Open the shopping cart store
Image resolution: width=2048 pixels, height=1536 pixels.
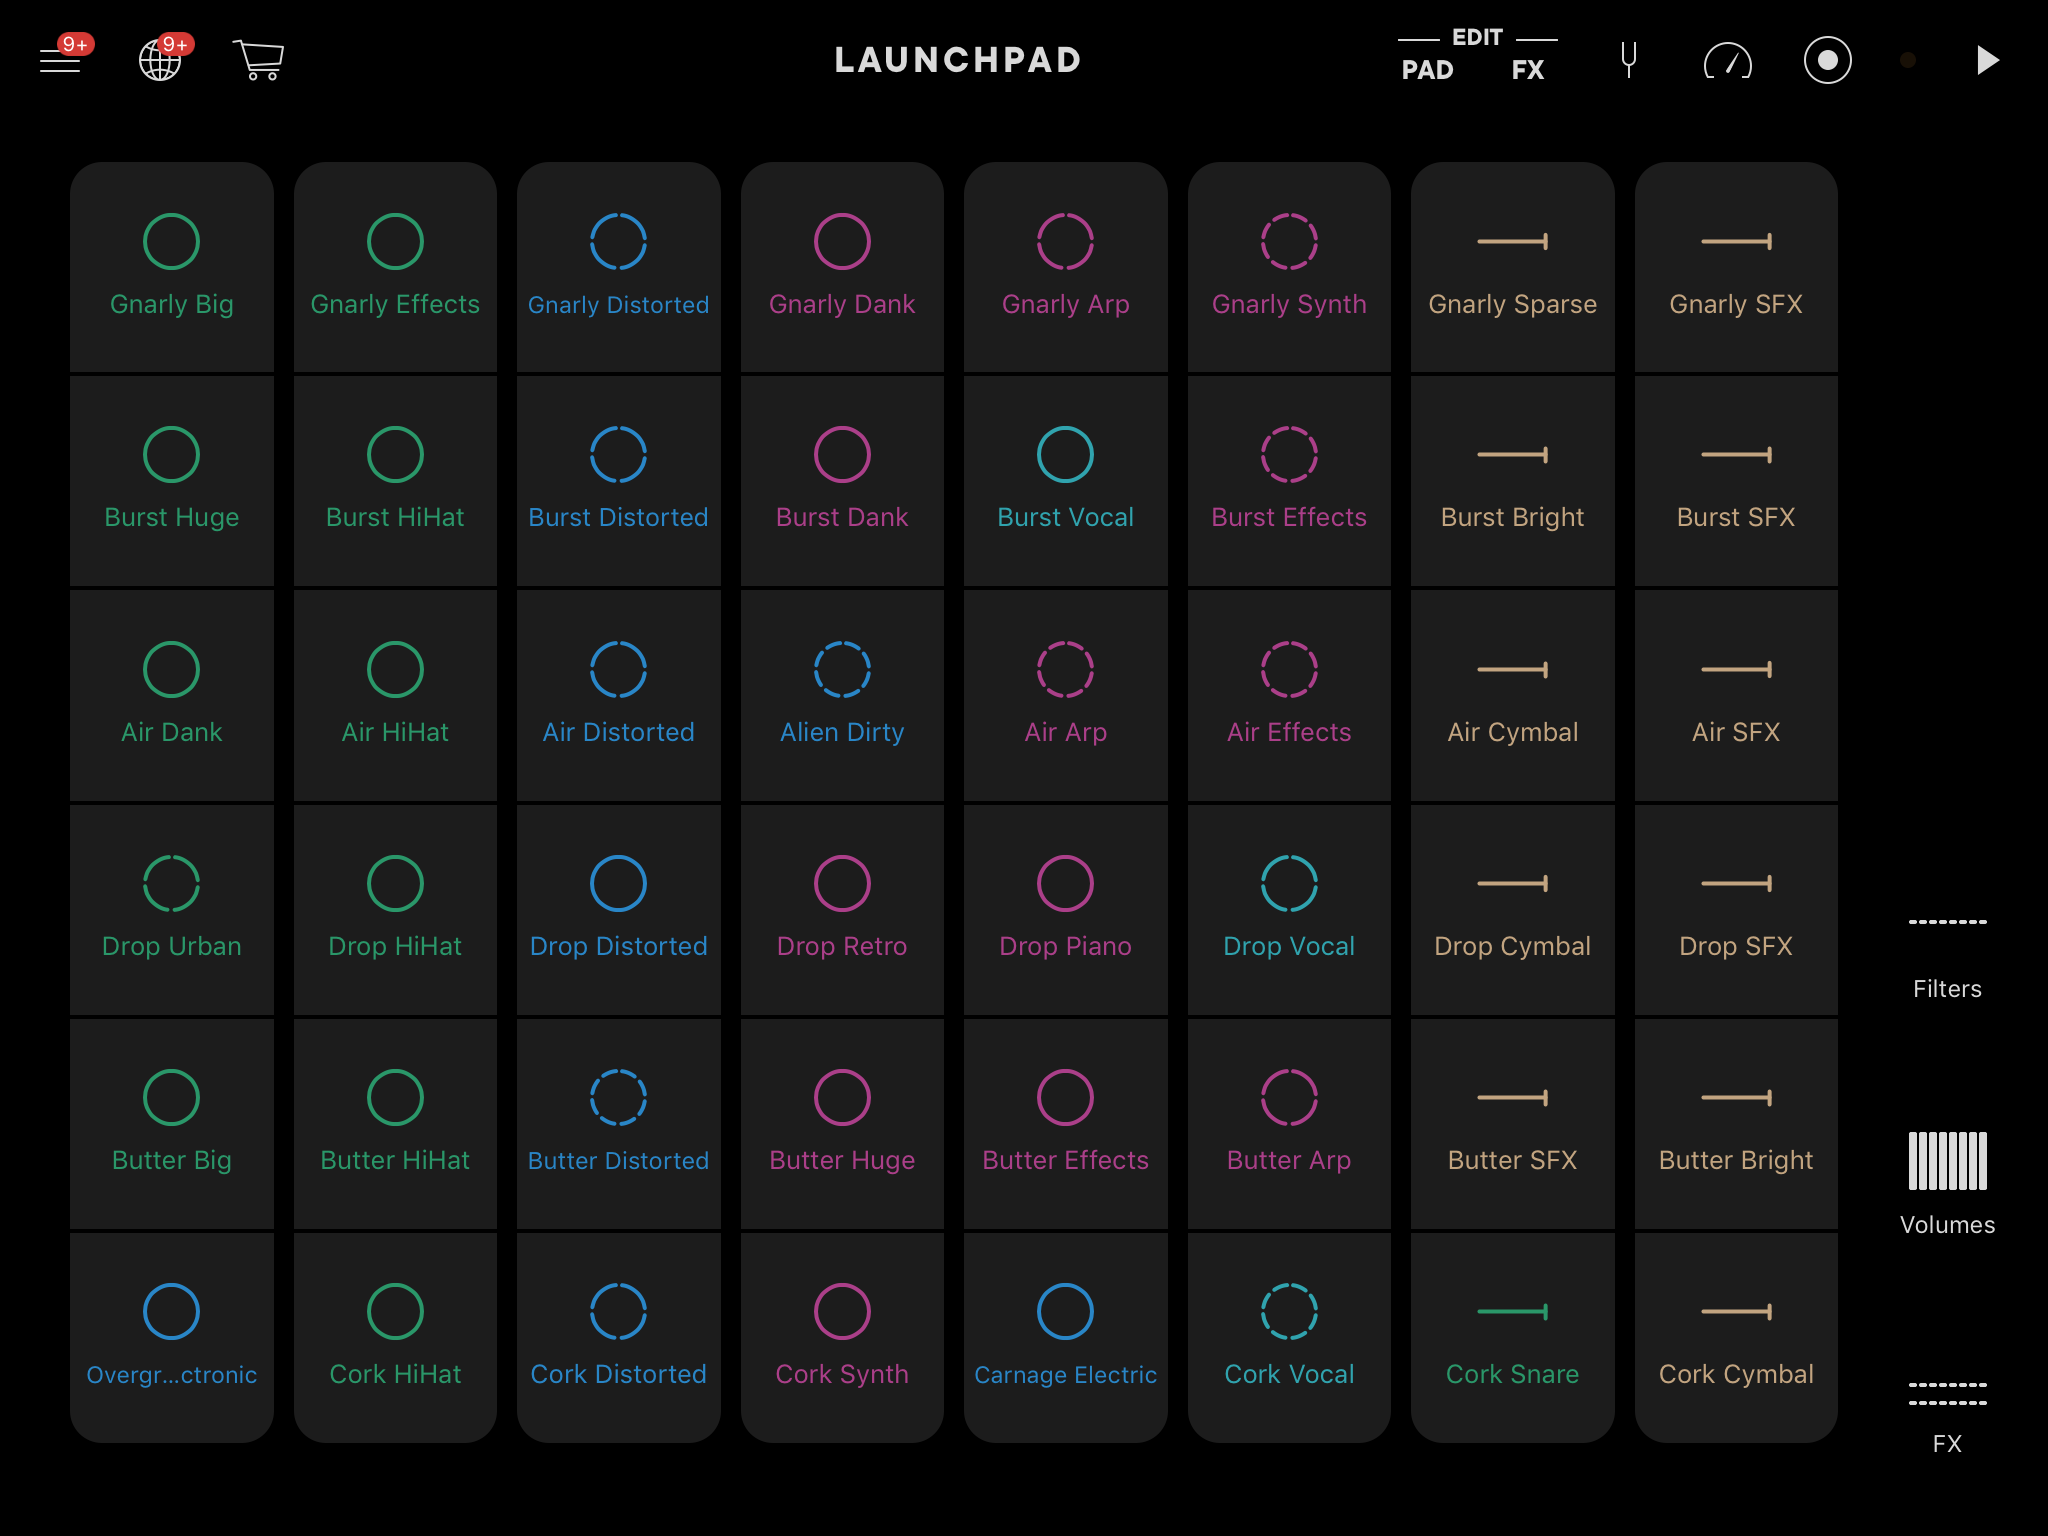(x=259, y=60)
